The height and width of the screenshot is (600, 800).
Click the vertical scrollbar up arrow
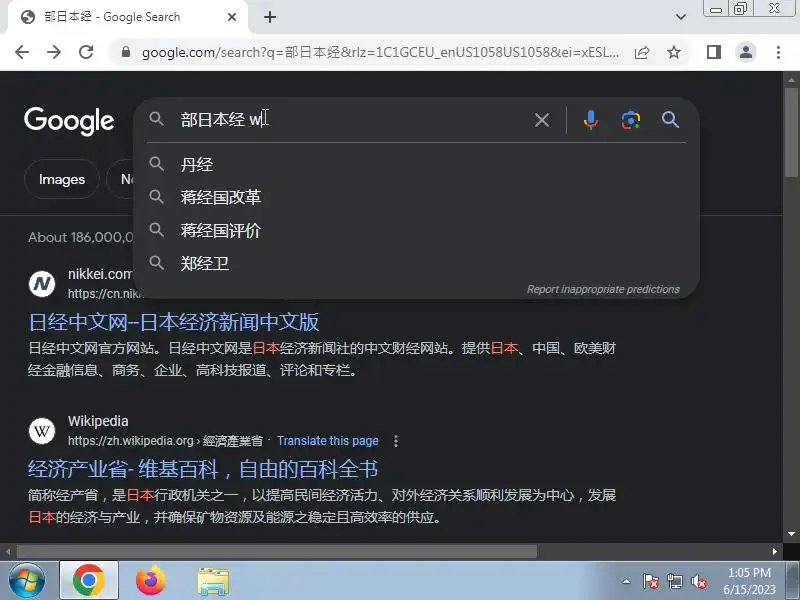pos(791,80)
